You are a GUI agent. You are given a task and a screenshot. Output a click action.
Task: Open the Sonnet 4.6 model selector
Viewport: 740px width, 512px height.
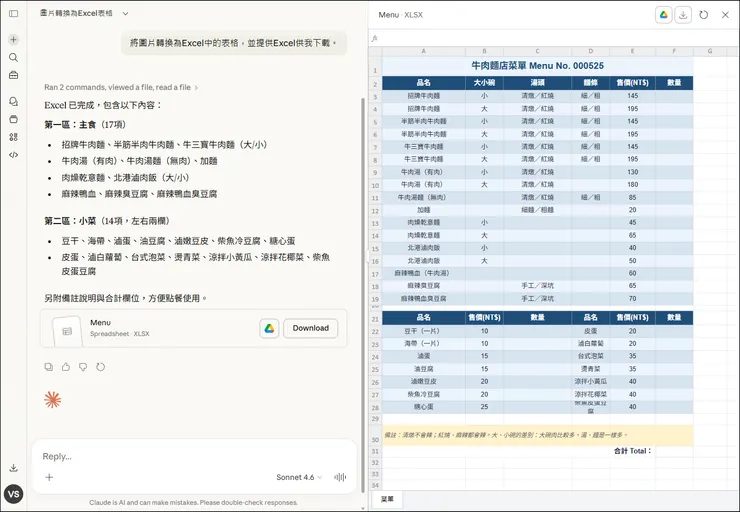pos(299,477)
